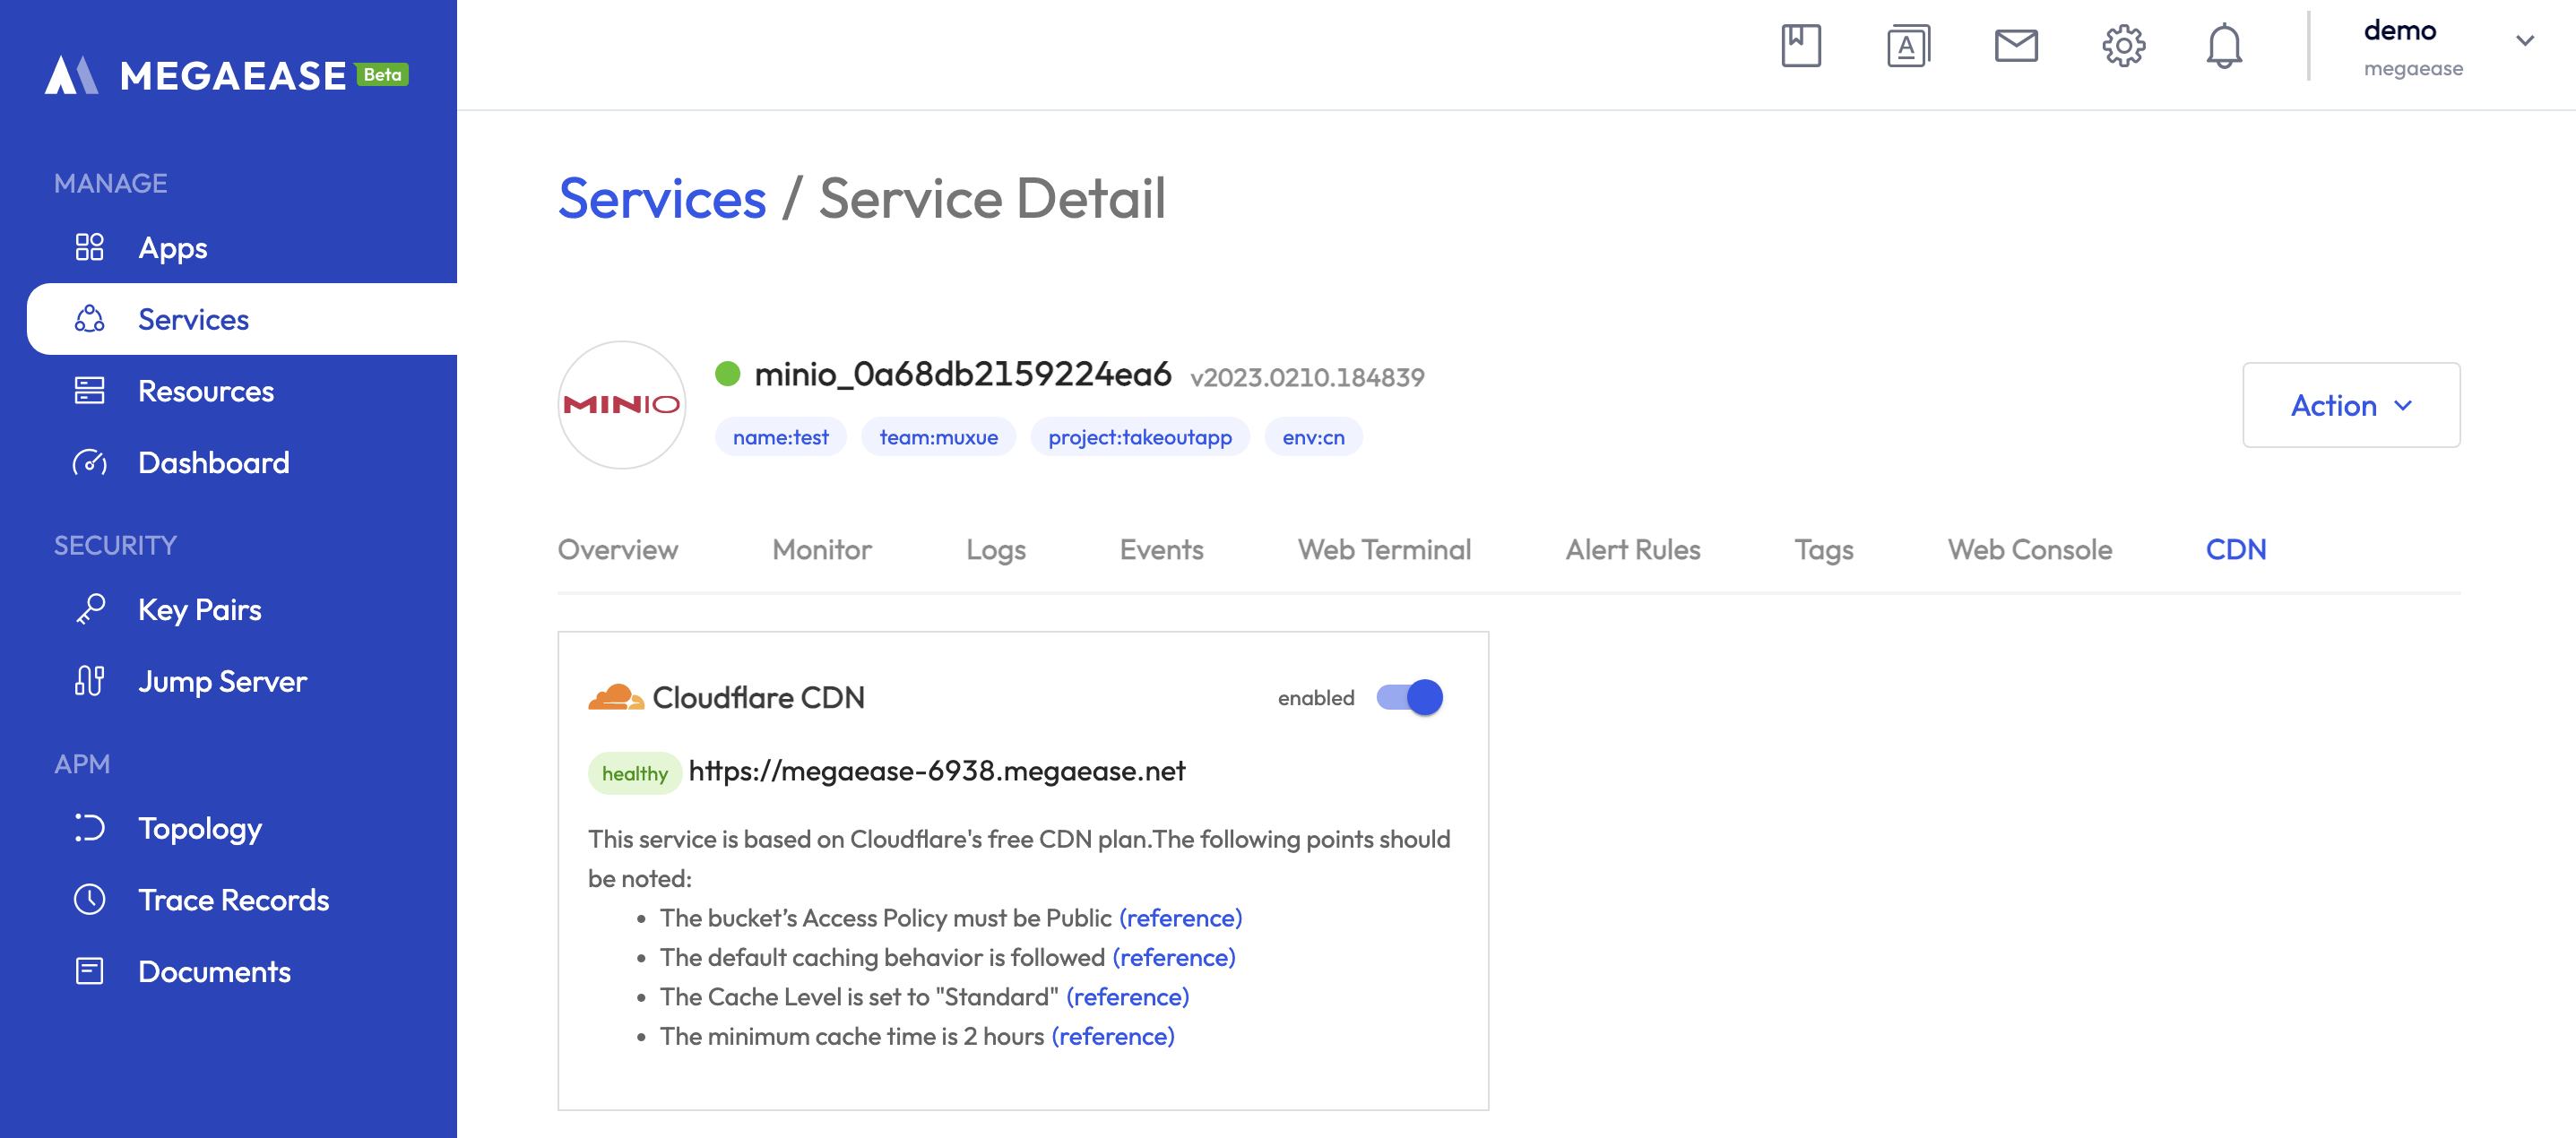This screenshot has height=1138, width=2576.
Task: Open settings gear icon
Action: pyautogui.click(x=2122, y=46)
